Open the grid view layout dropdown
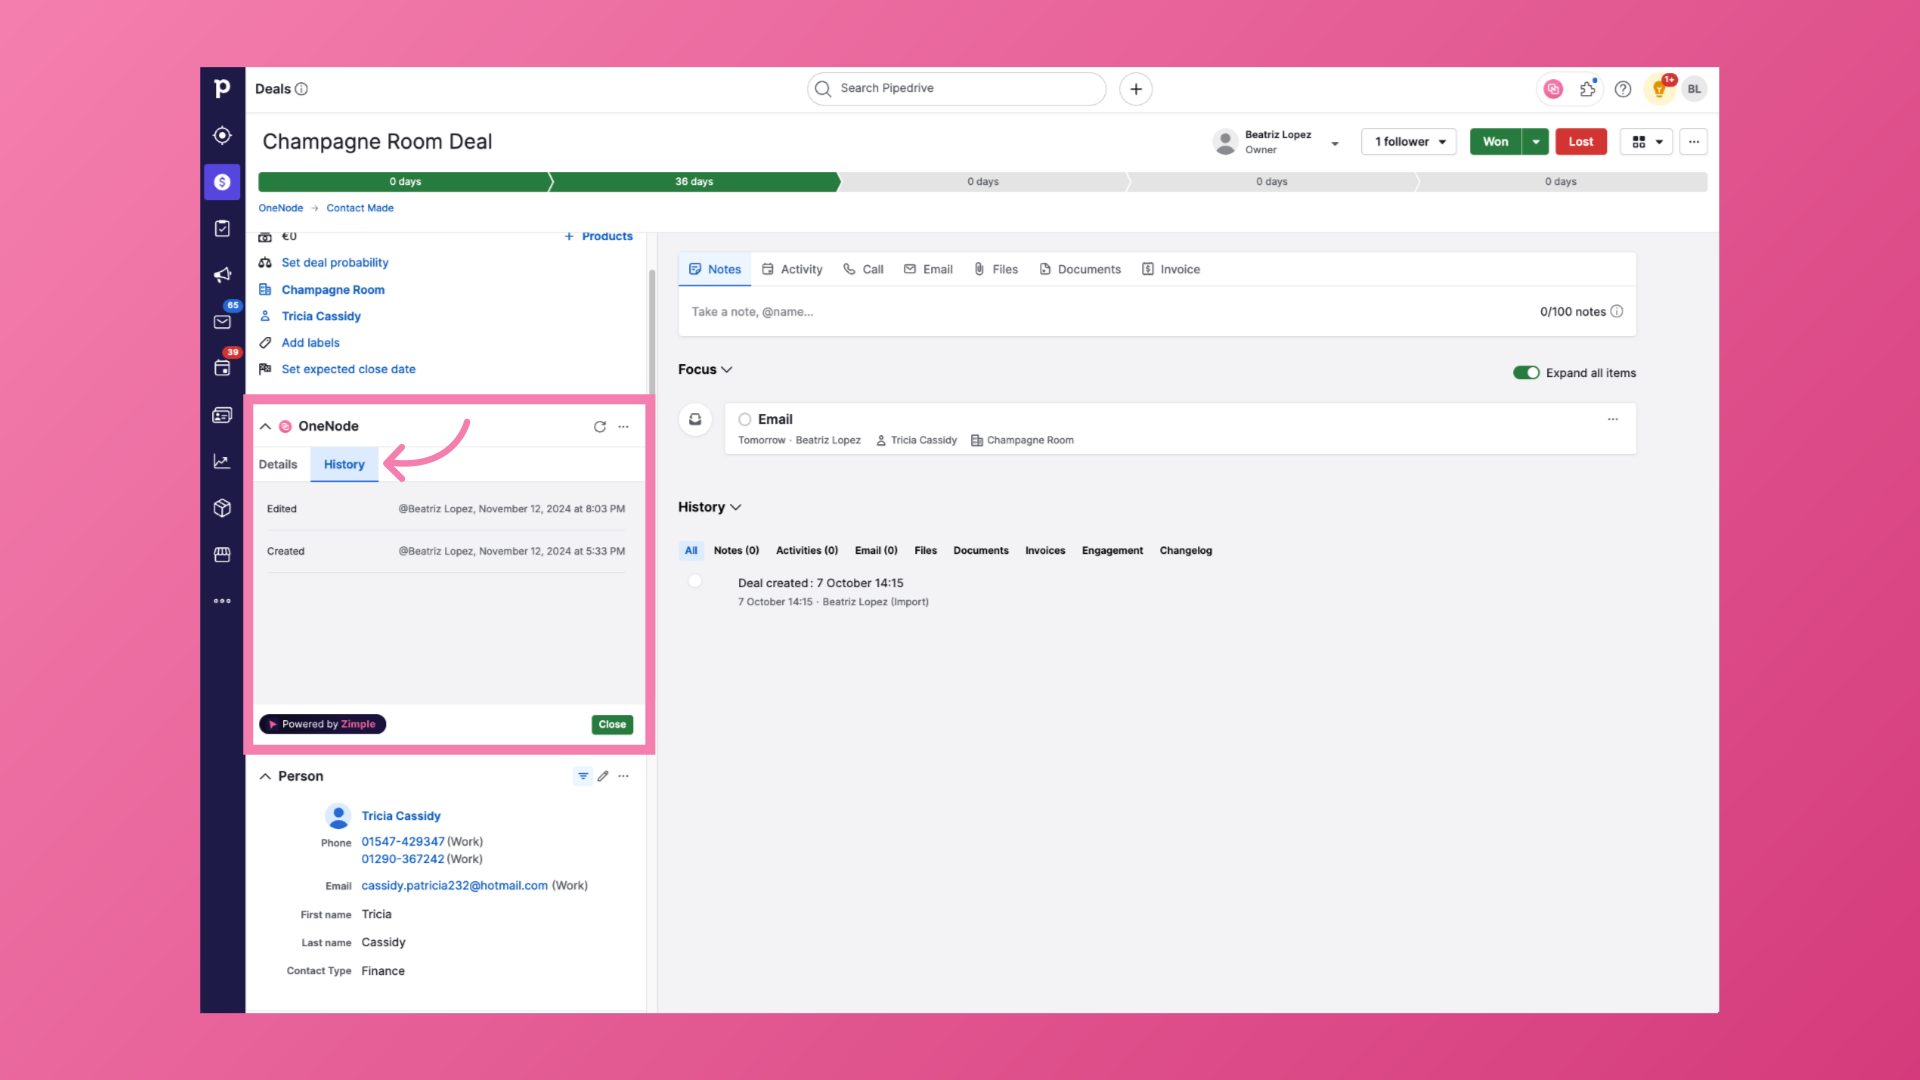This screenshot has width=1920, height=1080. tap(1646, 142)
